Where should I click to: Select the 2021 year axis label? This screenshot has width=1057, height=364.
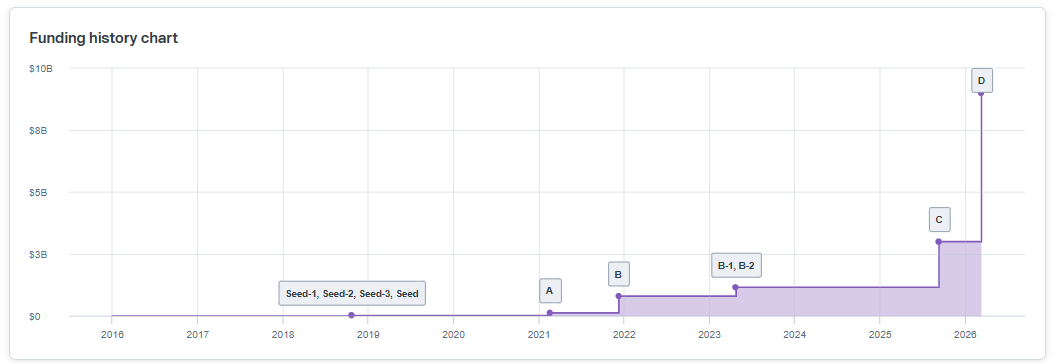[539, 334]
